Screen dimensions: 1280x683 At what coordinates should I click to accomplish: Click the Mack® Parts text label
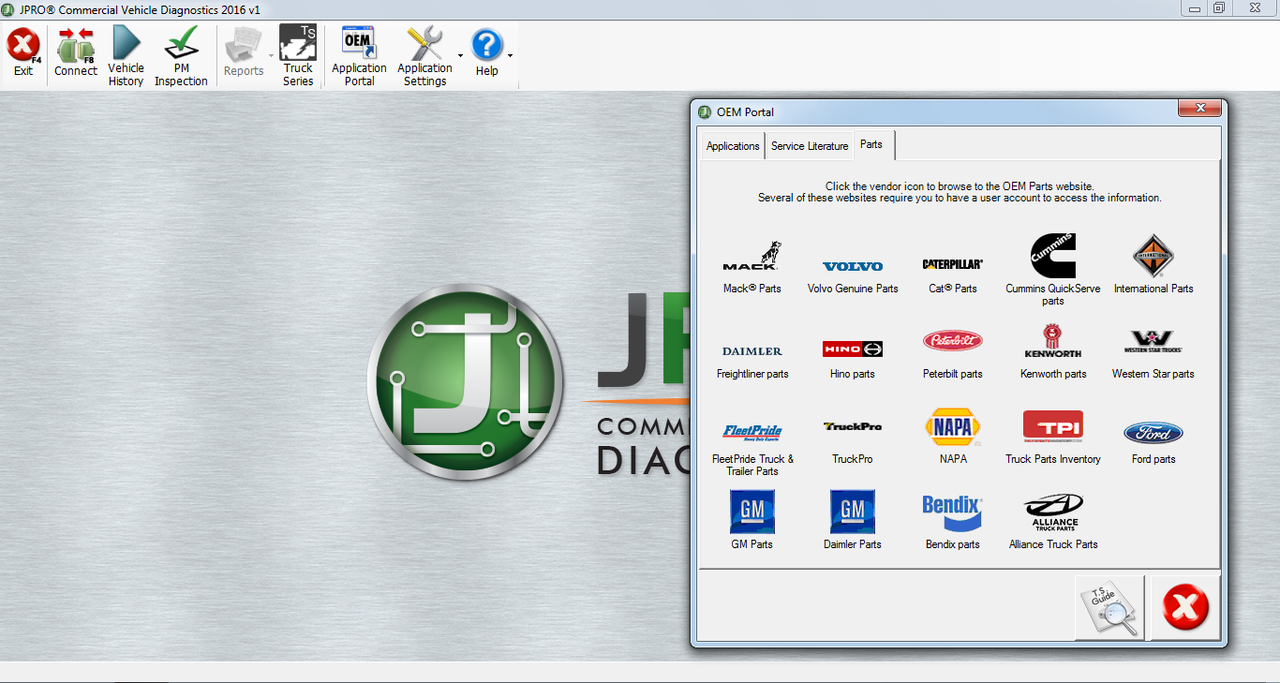pos(752,289)
